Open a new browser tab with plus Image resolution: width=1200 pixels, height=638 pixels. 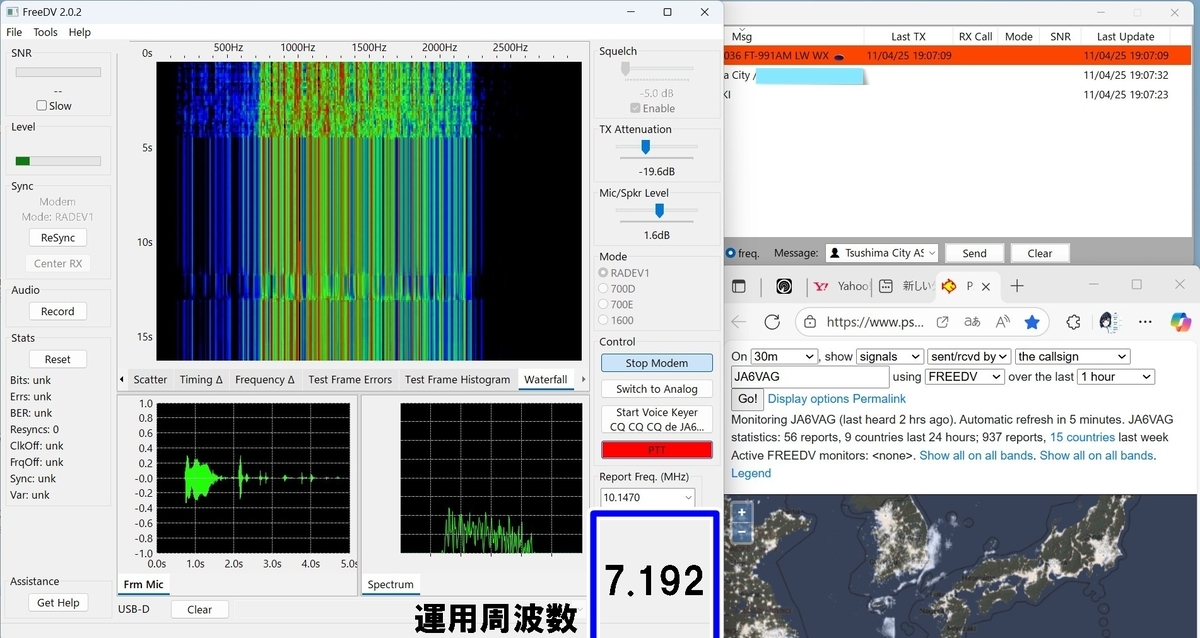click(x=1017, y=286)
